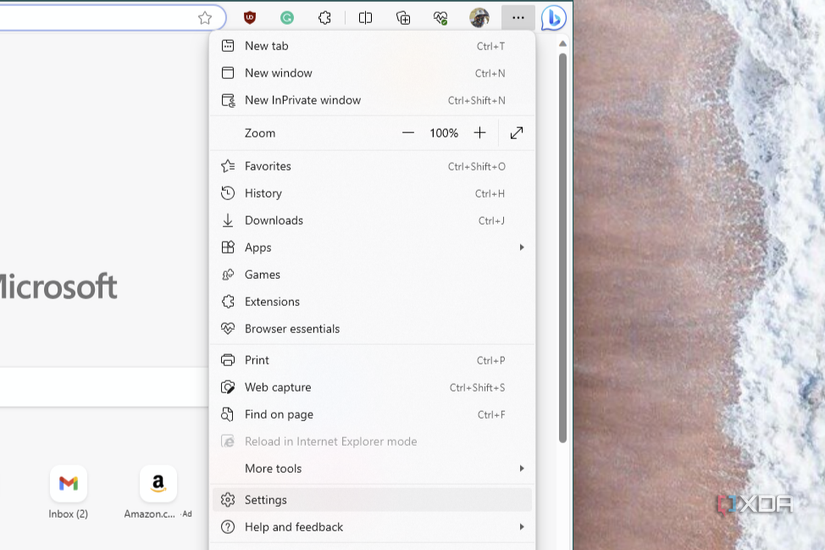Open Games menu entry
The width and height of the screenshot is (825, 550).
(x=373, y=275)
